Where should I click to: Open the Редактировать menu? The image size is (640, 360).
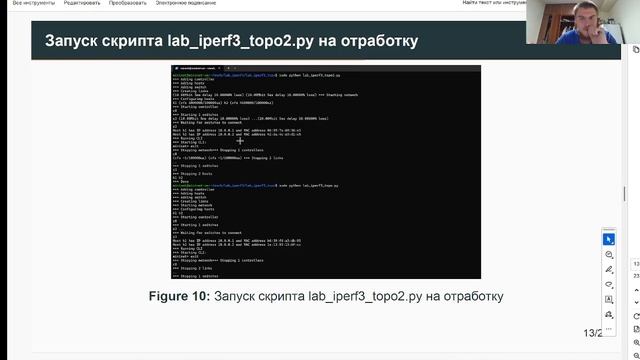click(x=82, y=3)
